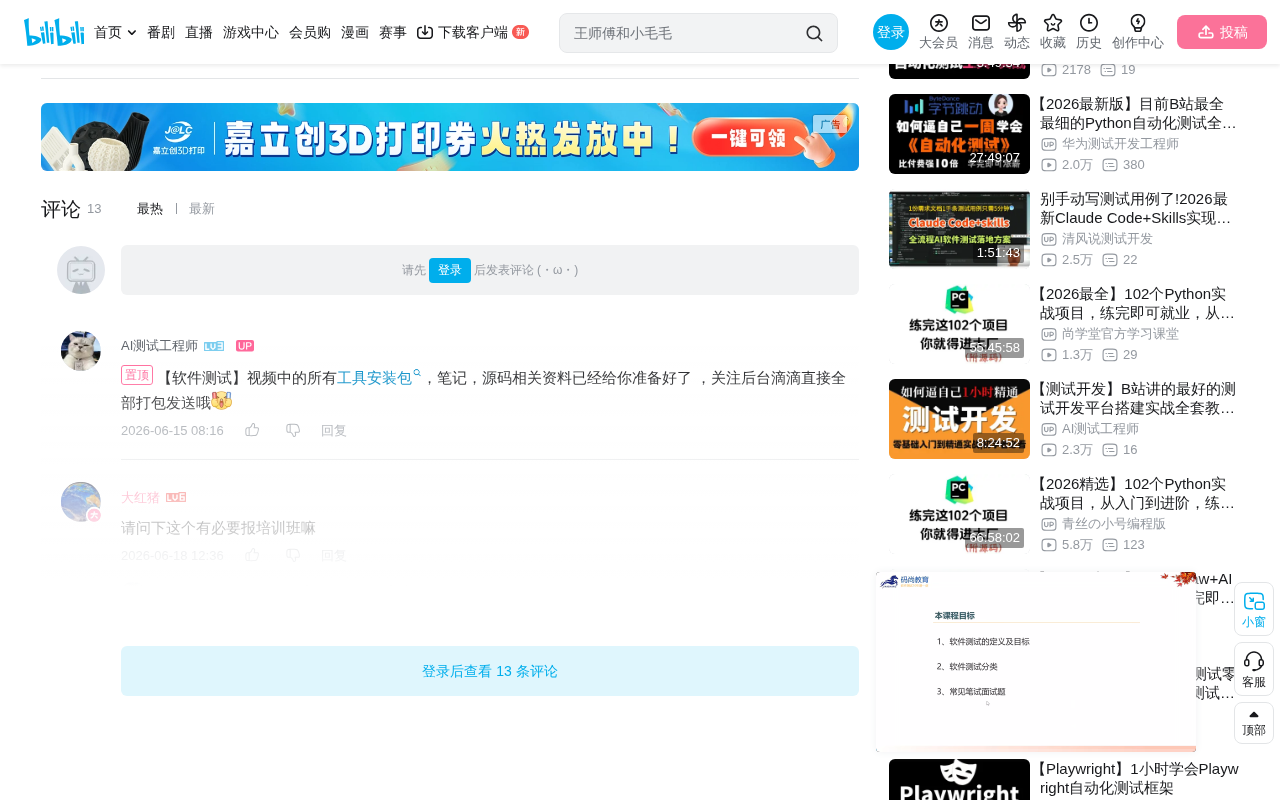Open the 消息 messages icon
The width and height of the screenshot is (1280, 800).
[981, 23]
